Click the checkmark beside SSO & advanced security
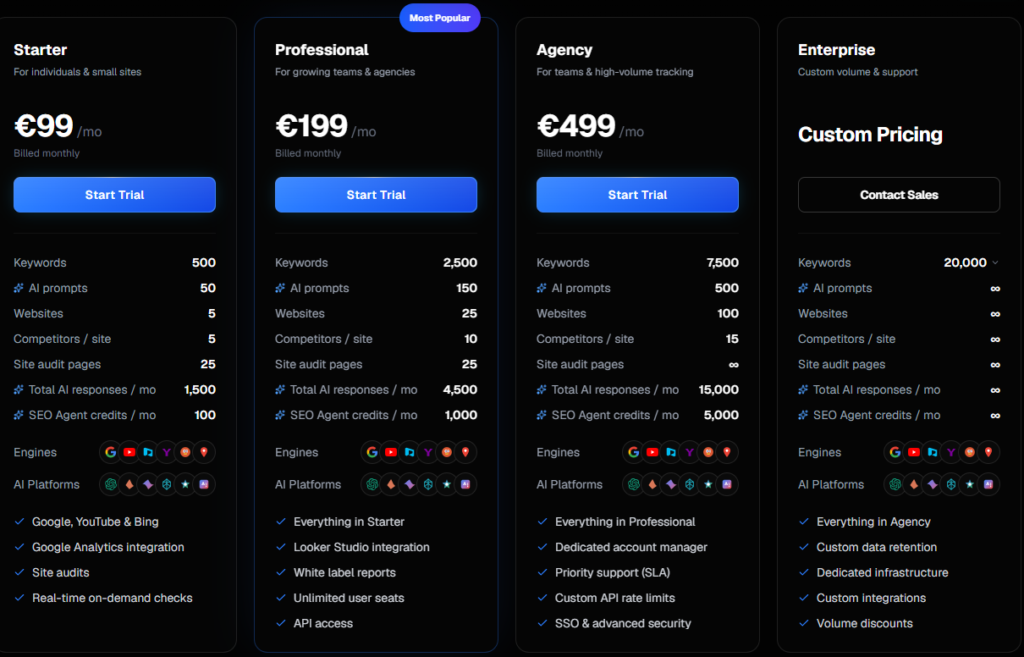 [542, 623]
